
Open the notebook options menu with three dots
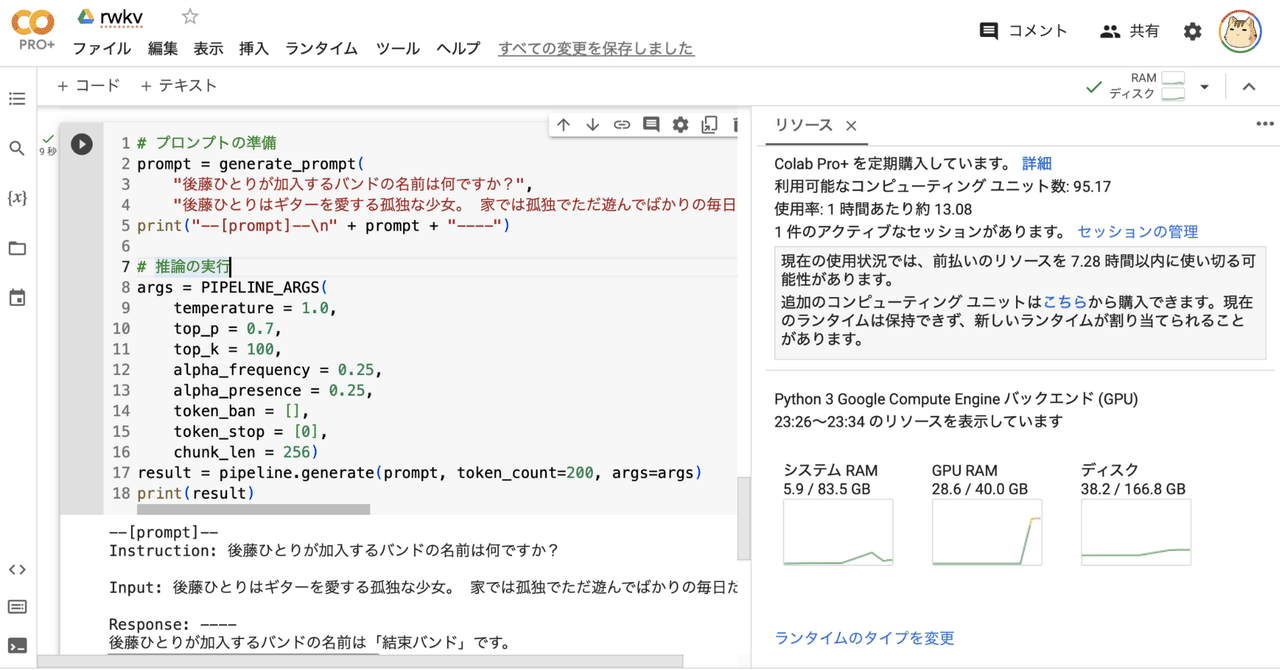tap(1264, 123)
